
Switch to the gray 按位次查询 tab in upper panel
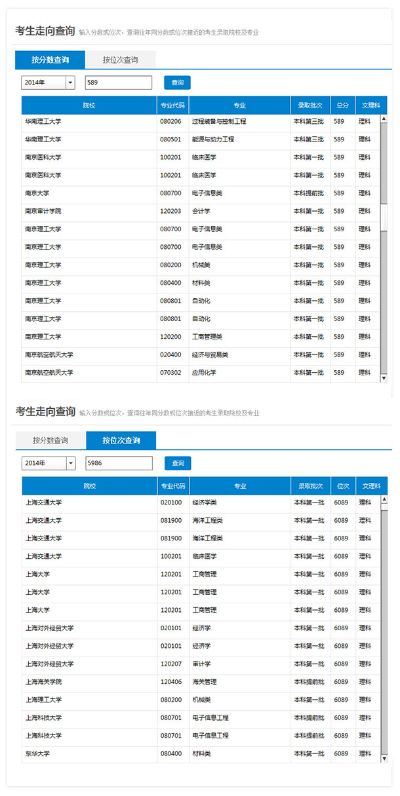[120, 60]
